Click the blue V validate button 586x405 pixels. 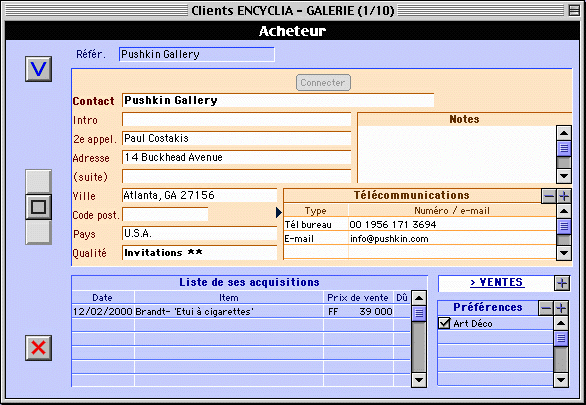[38, 69]
